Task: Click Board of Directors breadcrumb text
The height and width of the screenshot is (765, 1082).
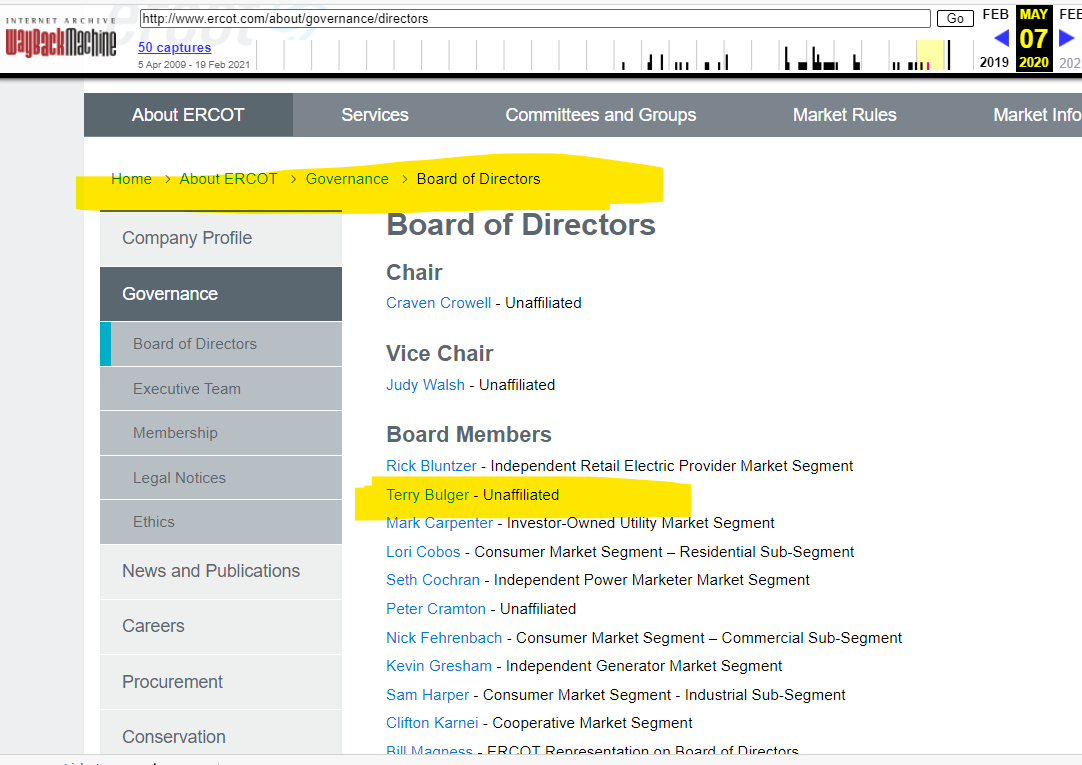Action: click(x=478, y=179)
